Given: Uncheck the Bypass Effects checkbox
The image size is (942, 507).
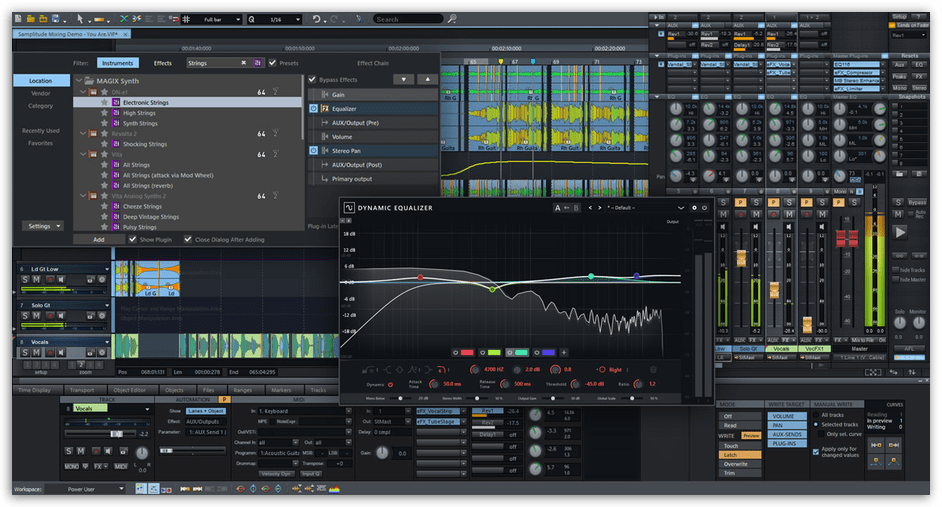Looking at the screenshot, I should tap(313, 79).
